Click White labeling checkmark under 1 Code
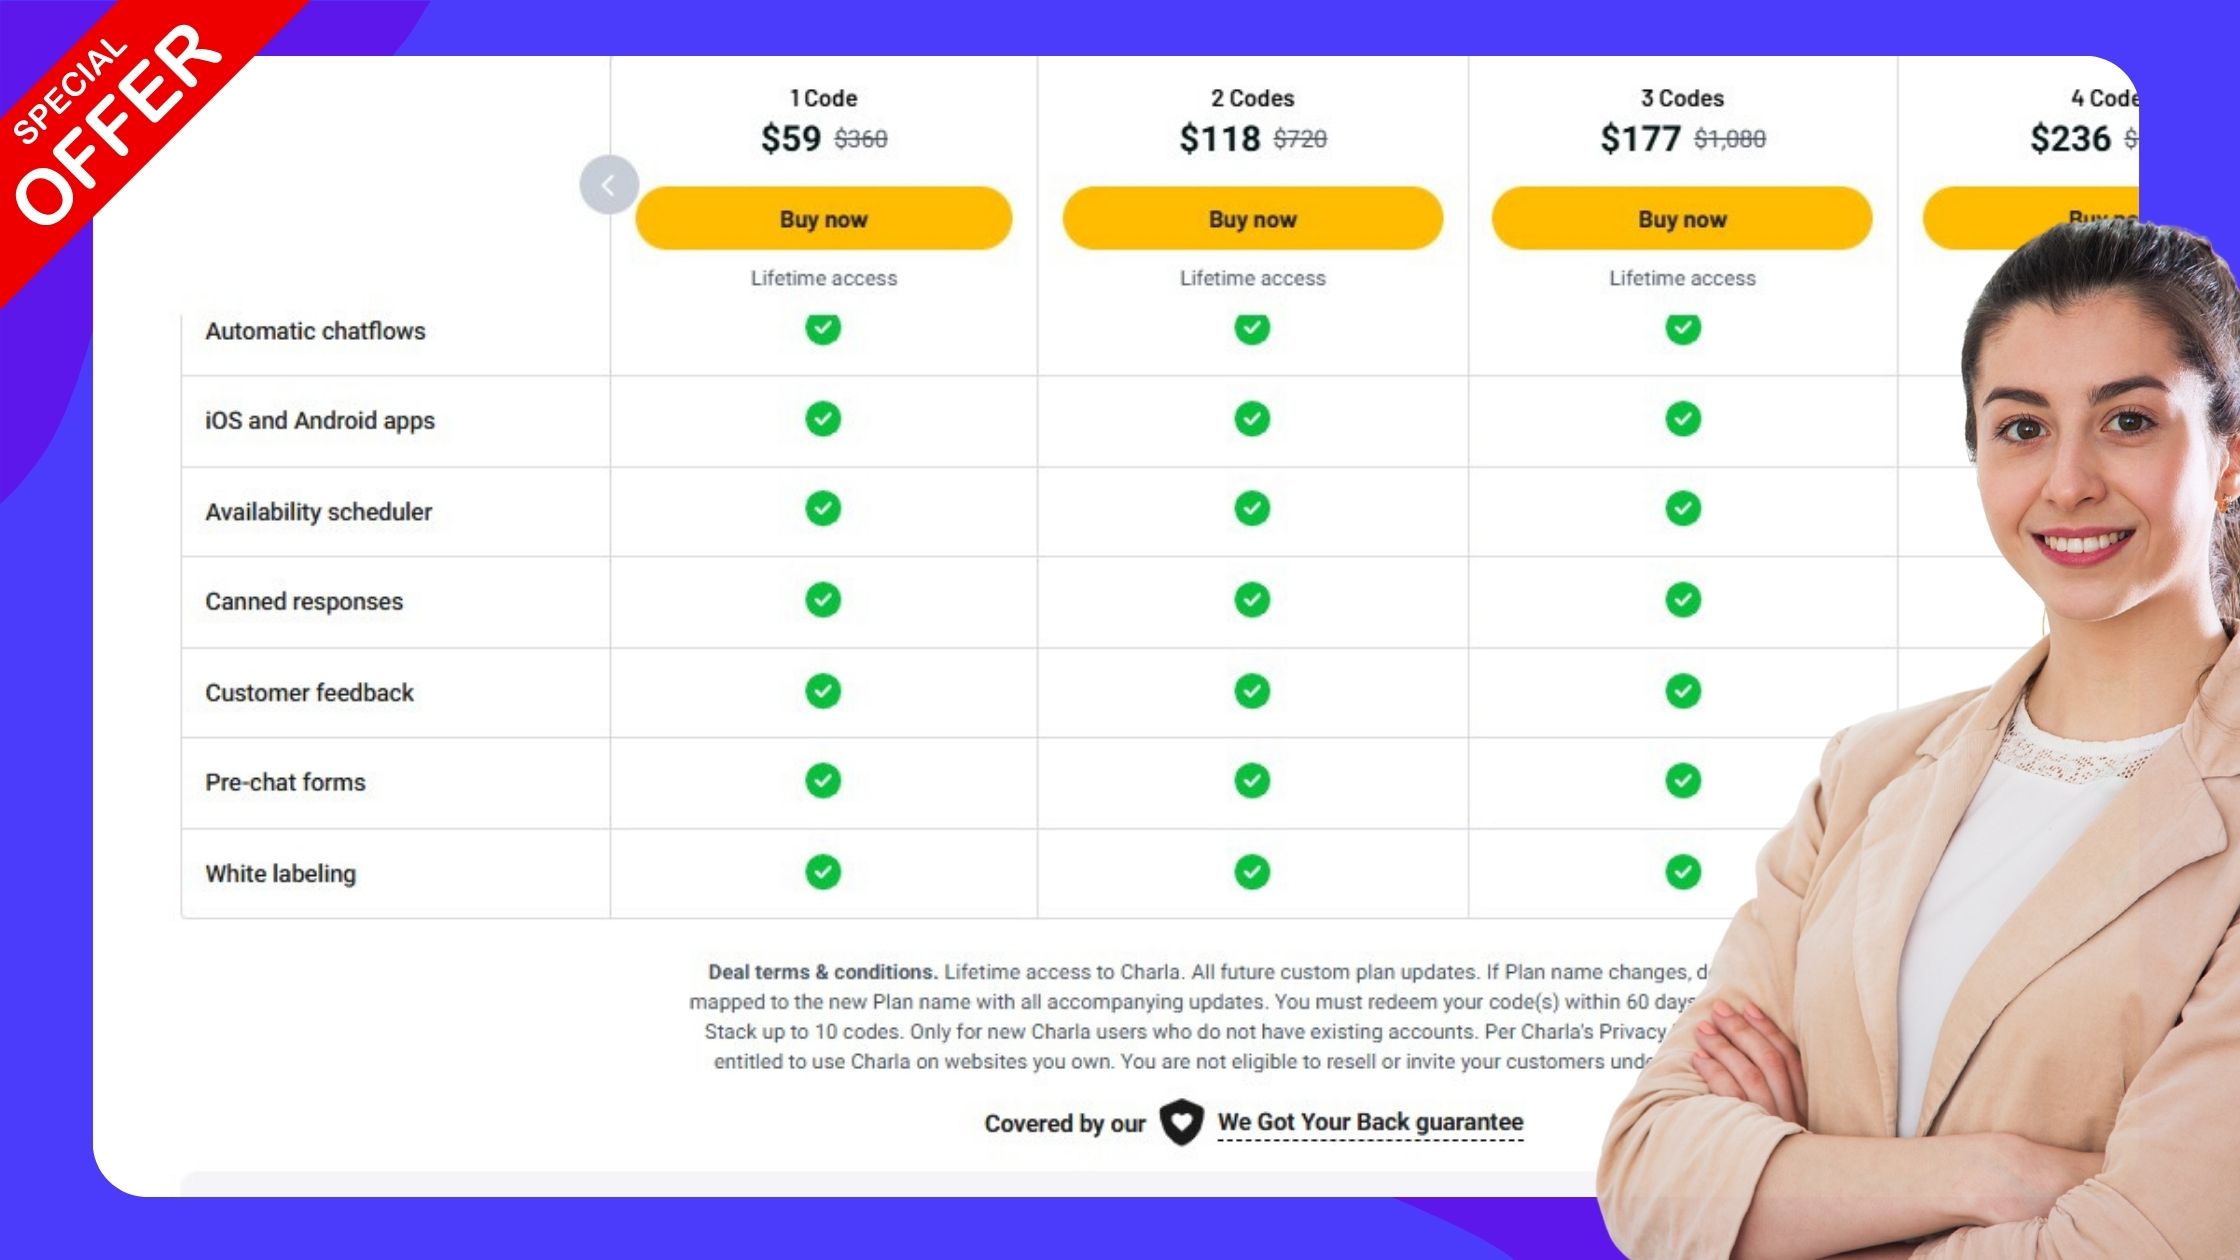The width and height of the screenshot is (2240, 1260). click(823, 872)
